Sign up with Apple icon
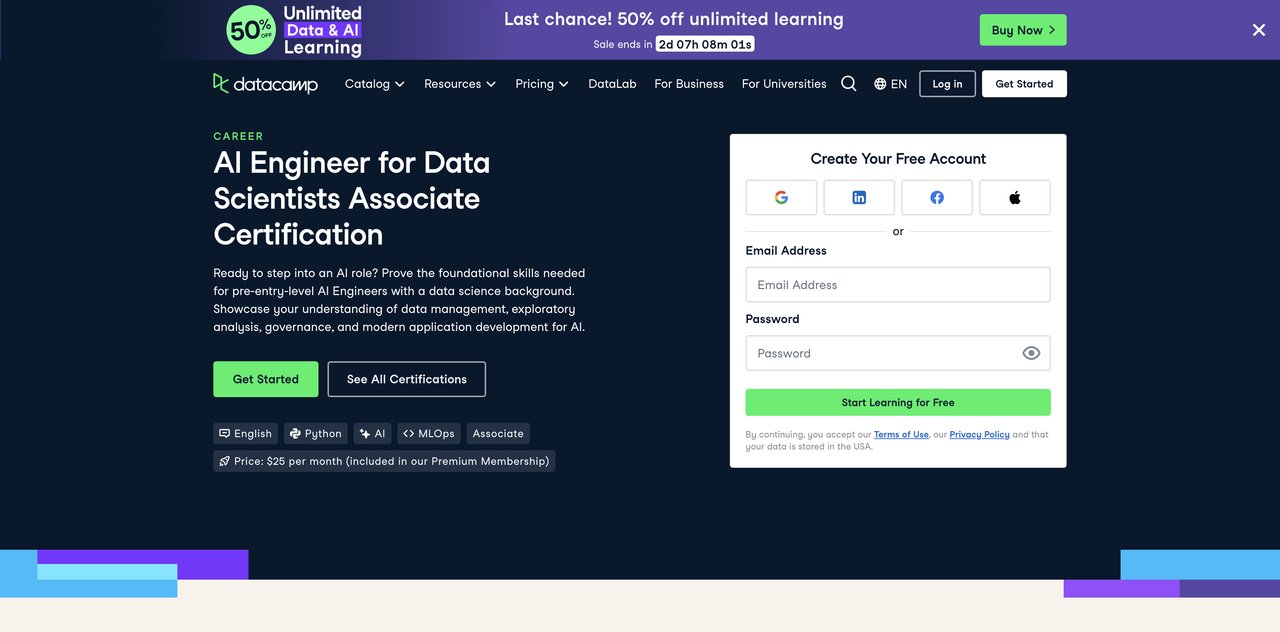 click(1015, 198)
